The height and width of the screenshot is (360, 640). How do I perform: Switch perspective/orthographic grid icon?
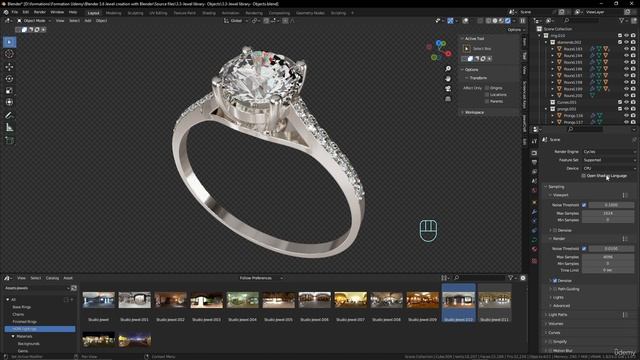(448, 99)
